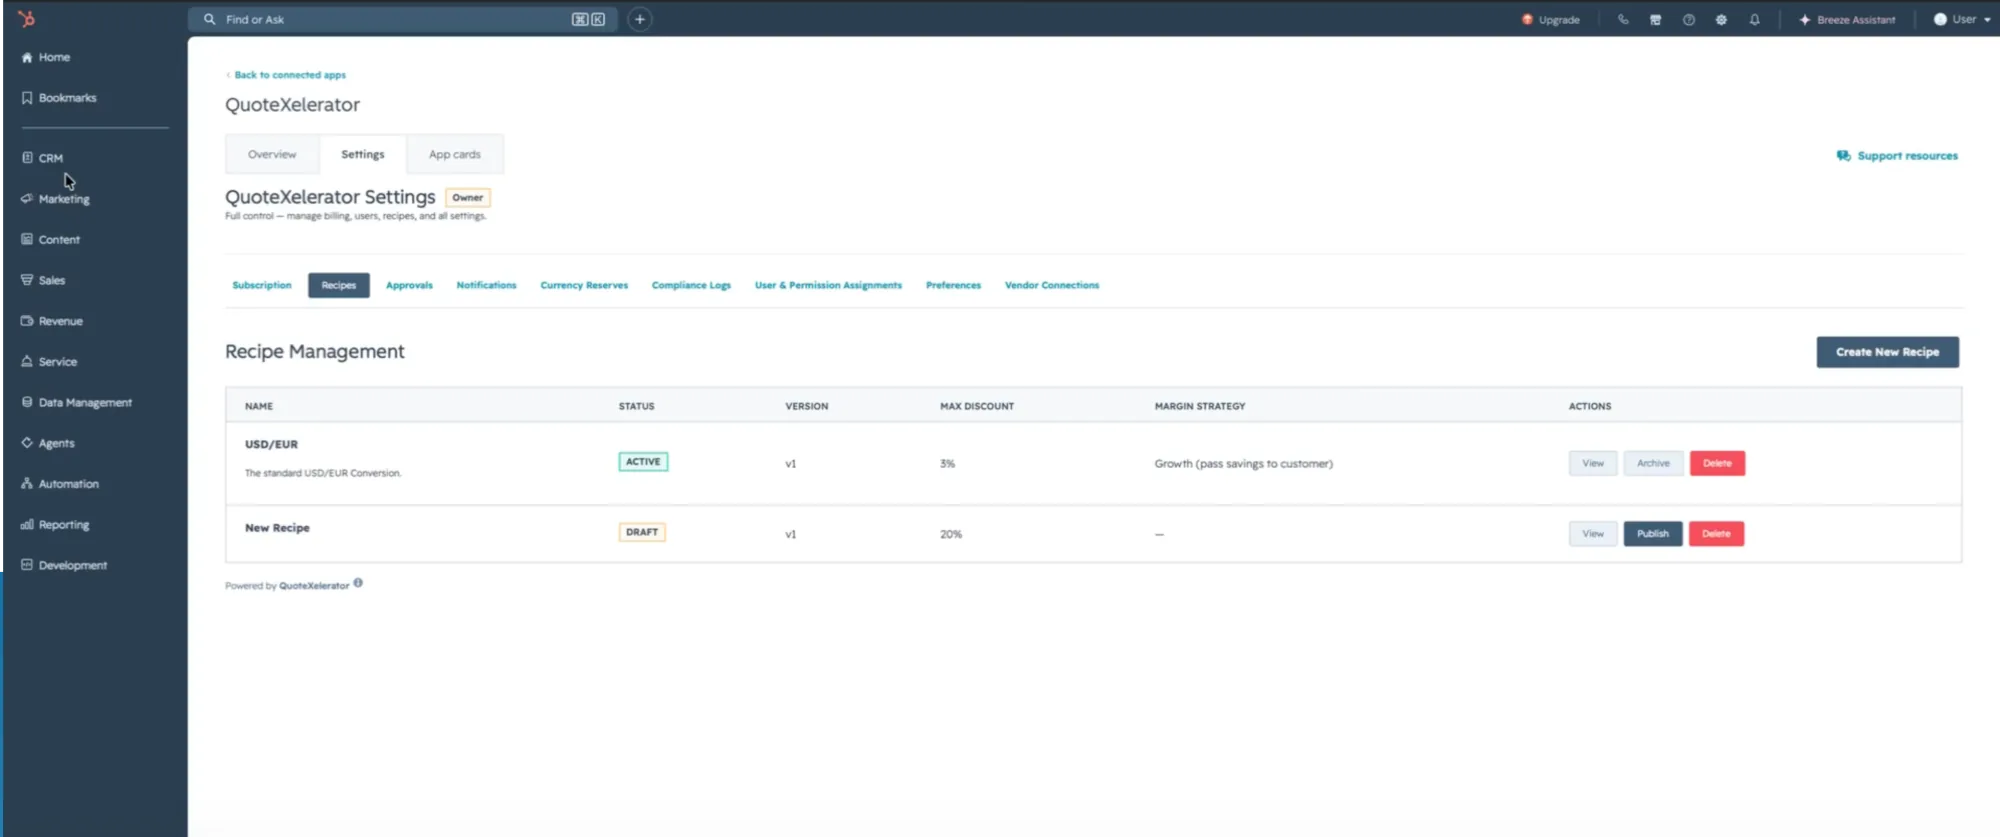This screenshot has width=2000, height=837.
Task: Delete the New Recipe draft
Action: click(x=1716, y=534)
